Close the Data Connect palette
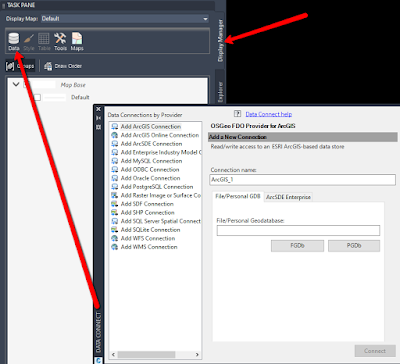The width and height of the screenshot is (400, 364). click(x=98, y=109)
